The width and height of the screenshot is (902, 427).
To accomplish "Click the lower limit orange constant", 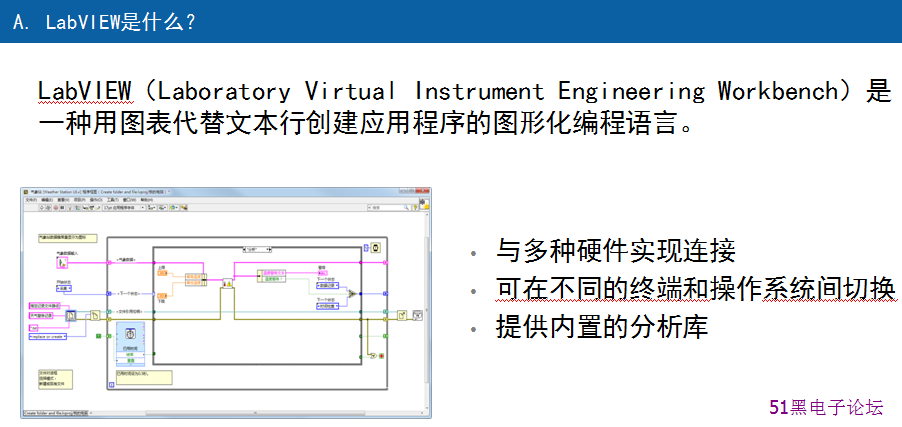I will click(x=162, y=296).
